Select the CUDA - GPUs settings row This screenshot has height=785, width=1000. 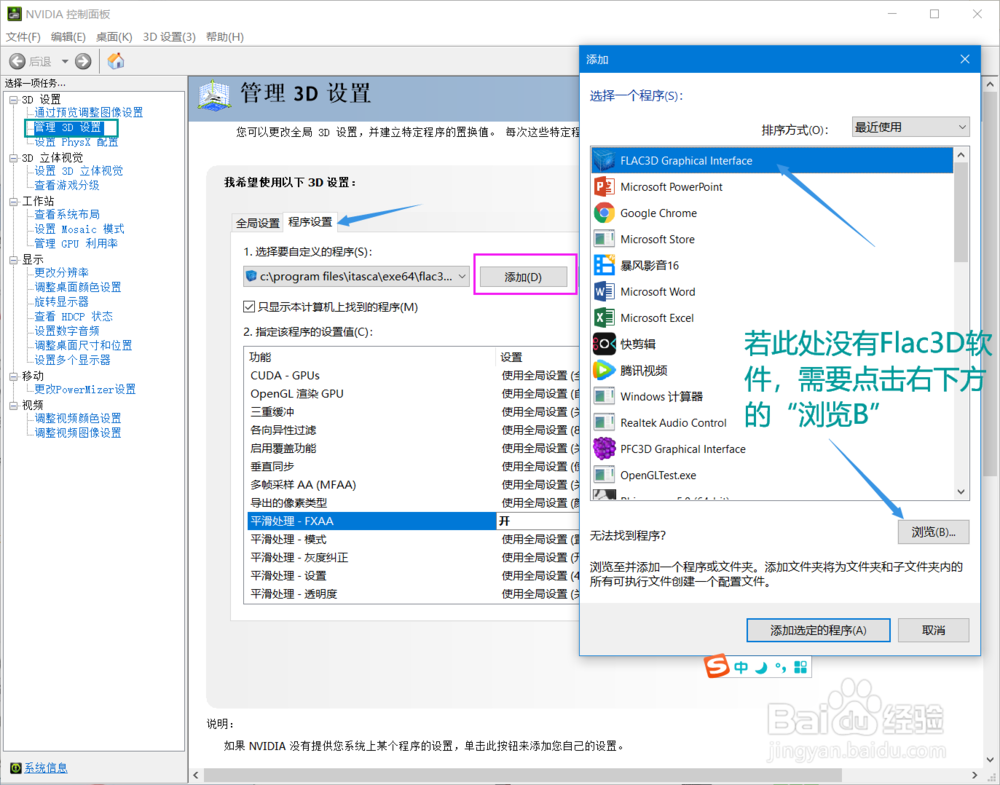[413, 376]
